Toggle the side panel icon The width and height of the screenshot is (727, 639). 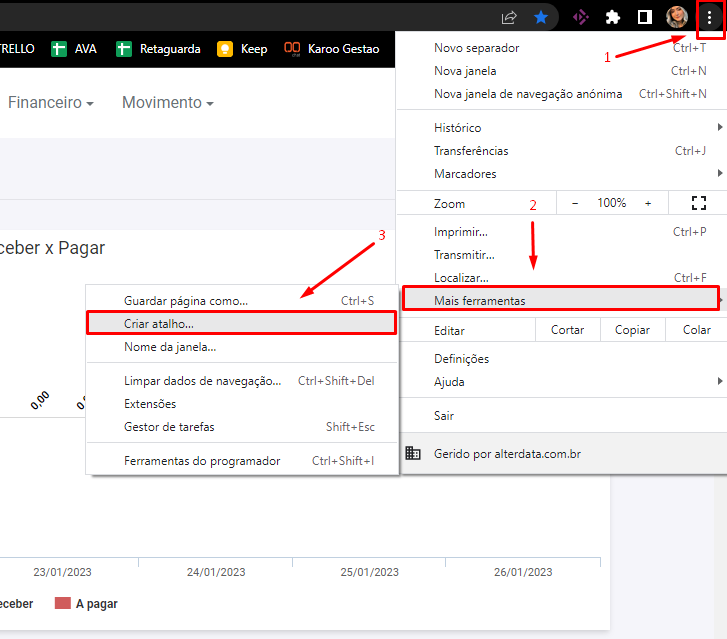[x=644, y=18]
